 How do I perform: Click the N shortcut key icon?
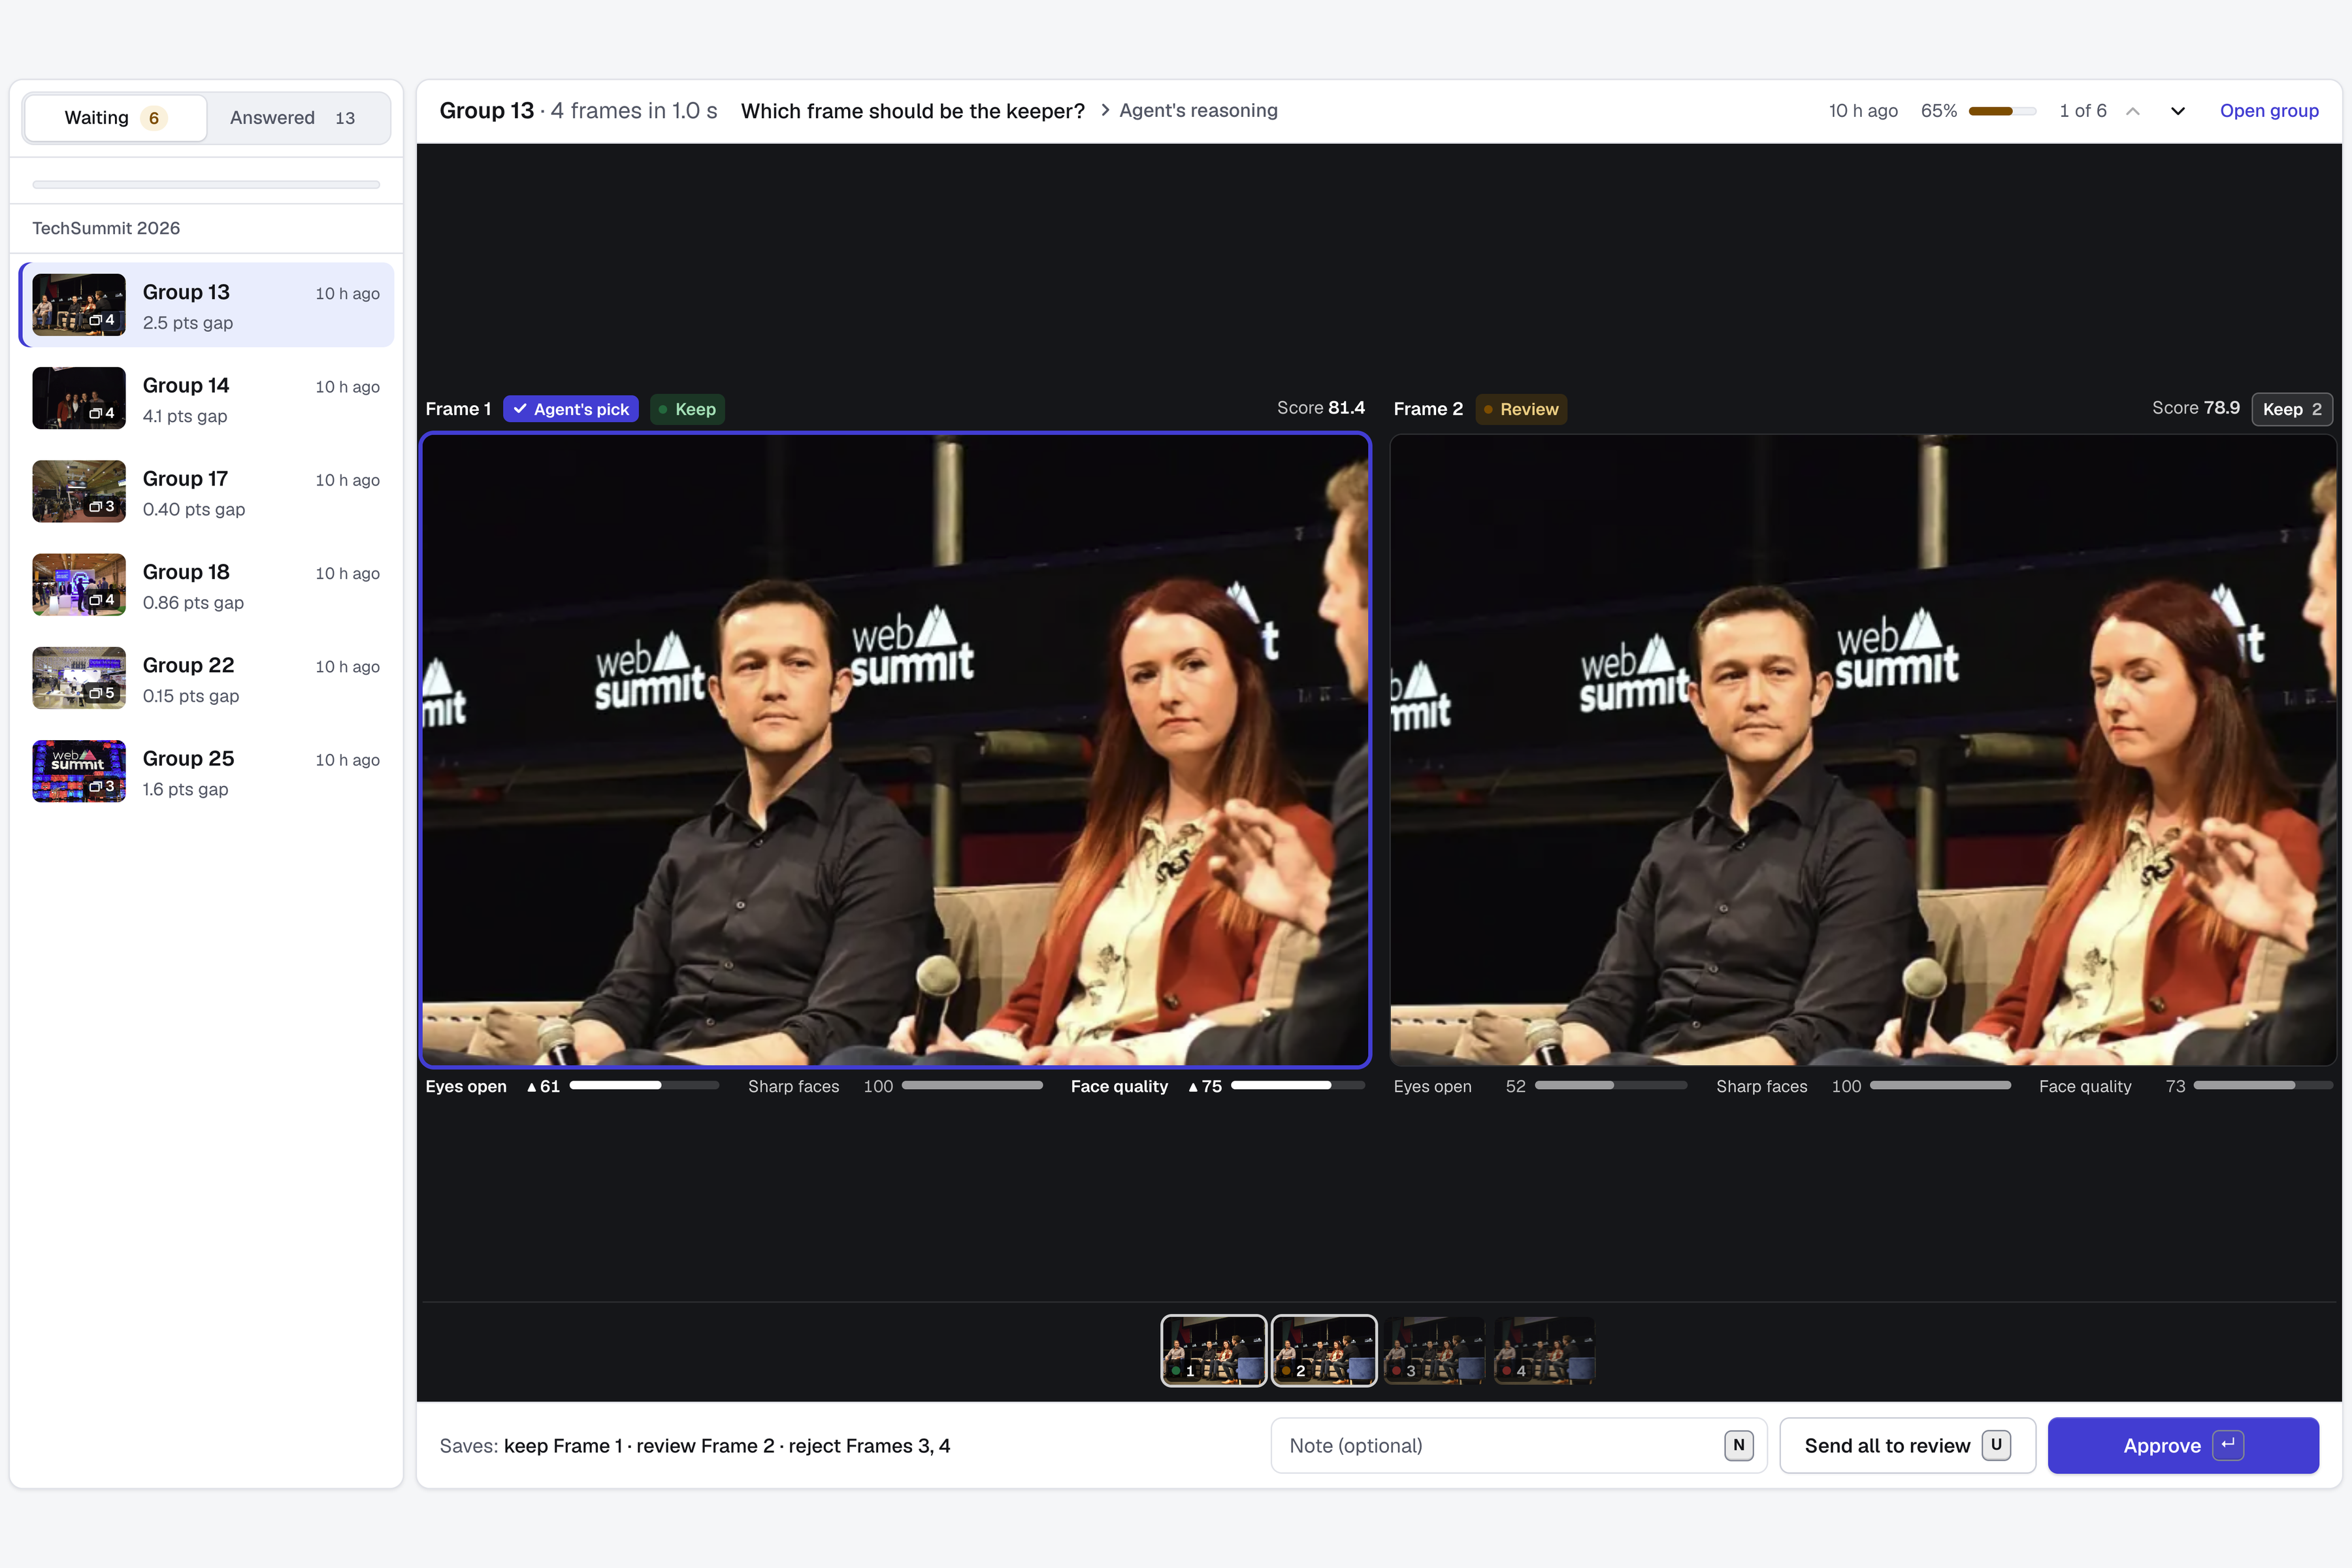point(1739,1445)
